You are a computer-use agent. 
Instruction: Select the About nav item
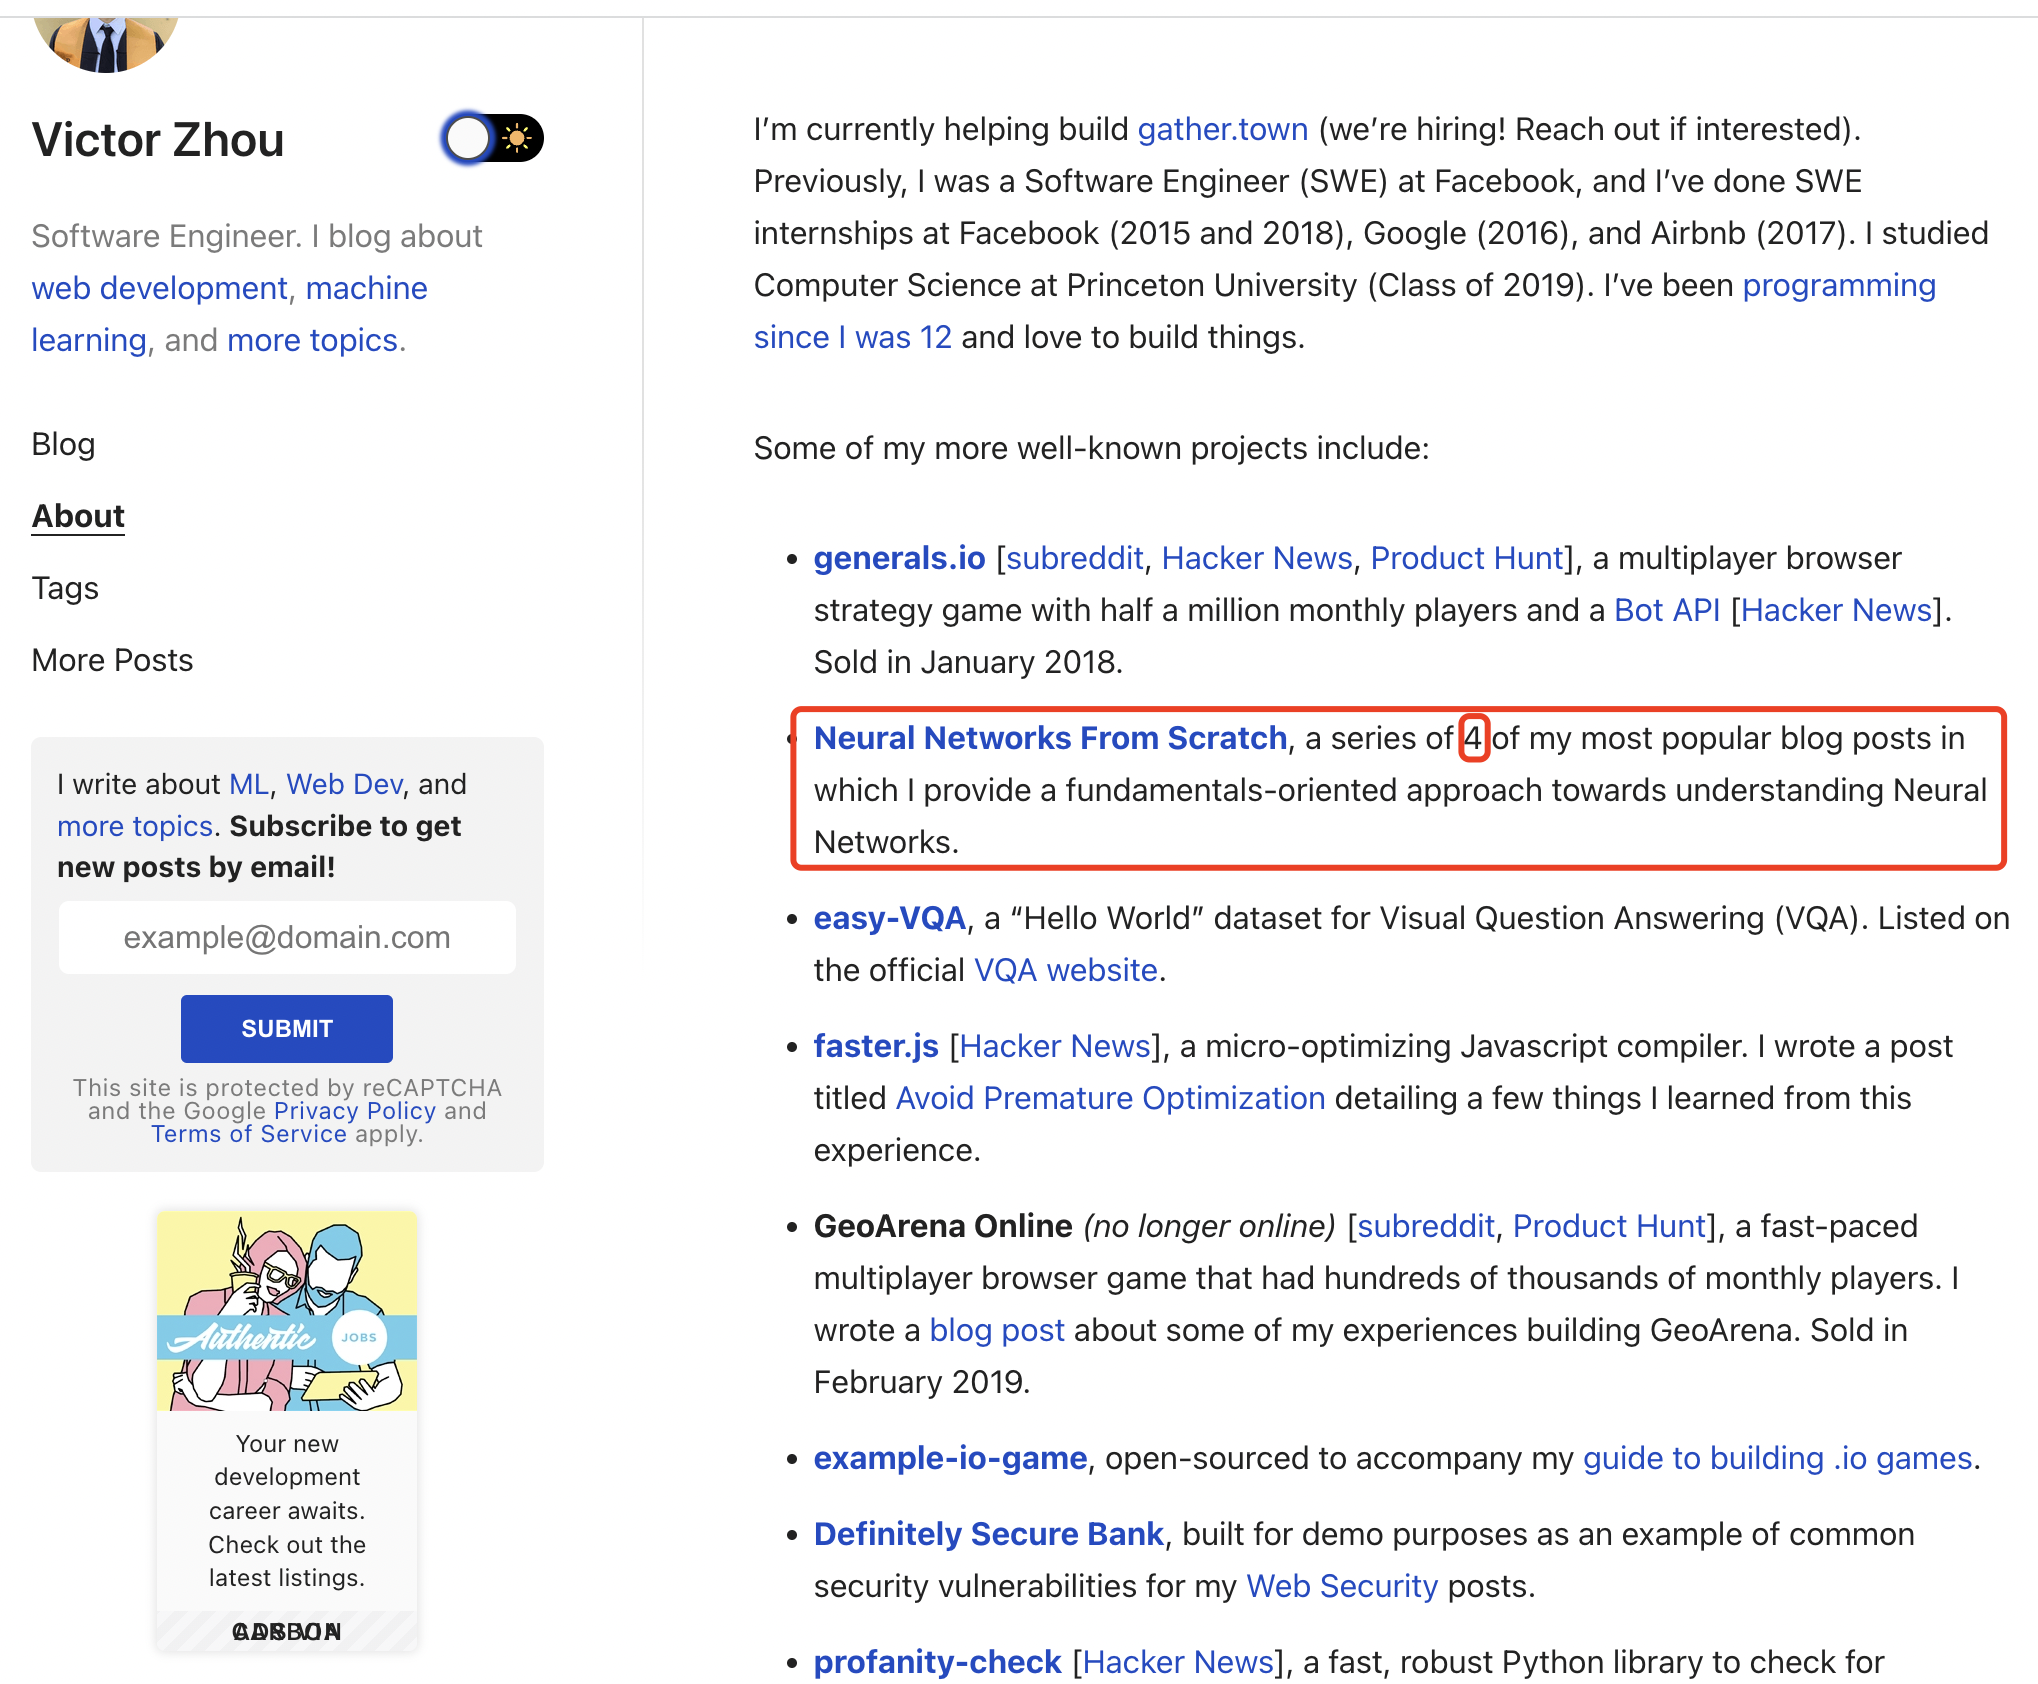point(78,516)
